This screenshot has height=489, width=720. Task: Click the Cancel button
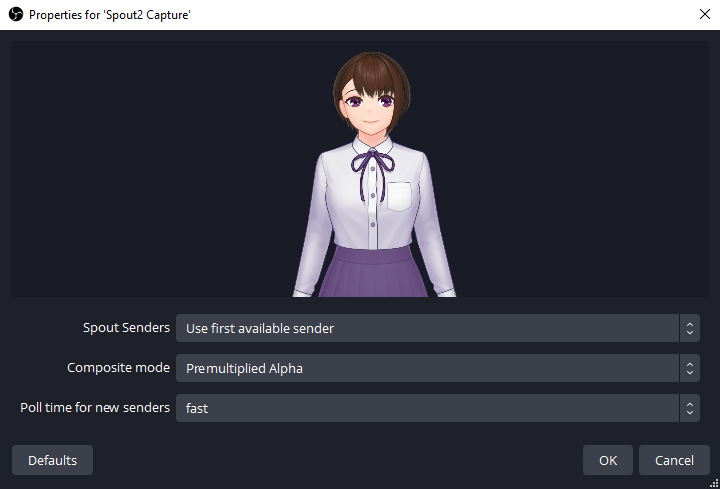pyautogui.click(x=674, y=460)
